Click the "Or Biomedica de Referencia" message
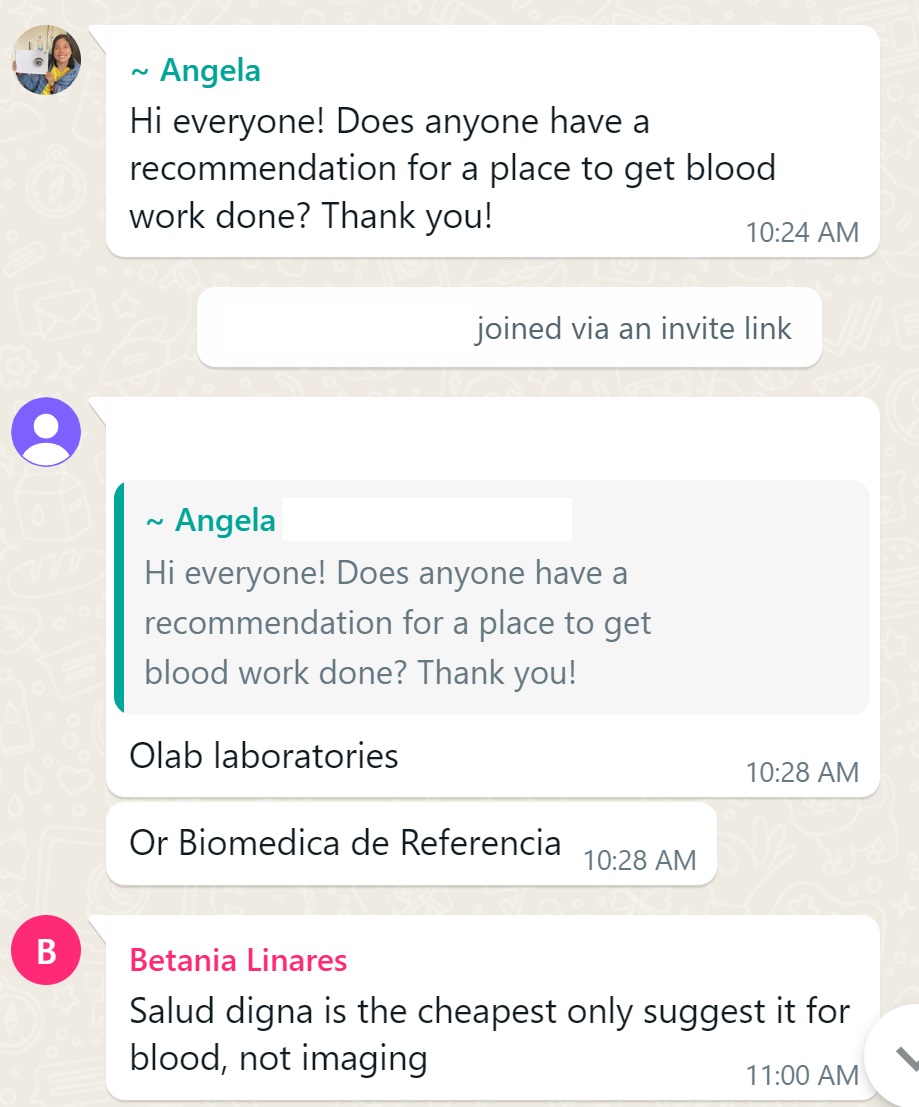This screenshot has height=1107, width=919. tap(345, 843)
